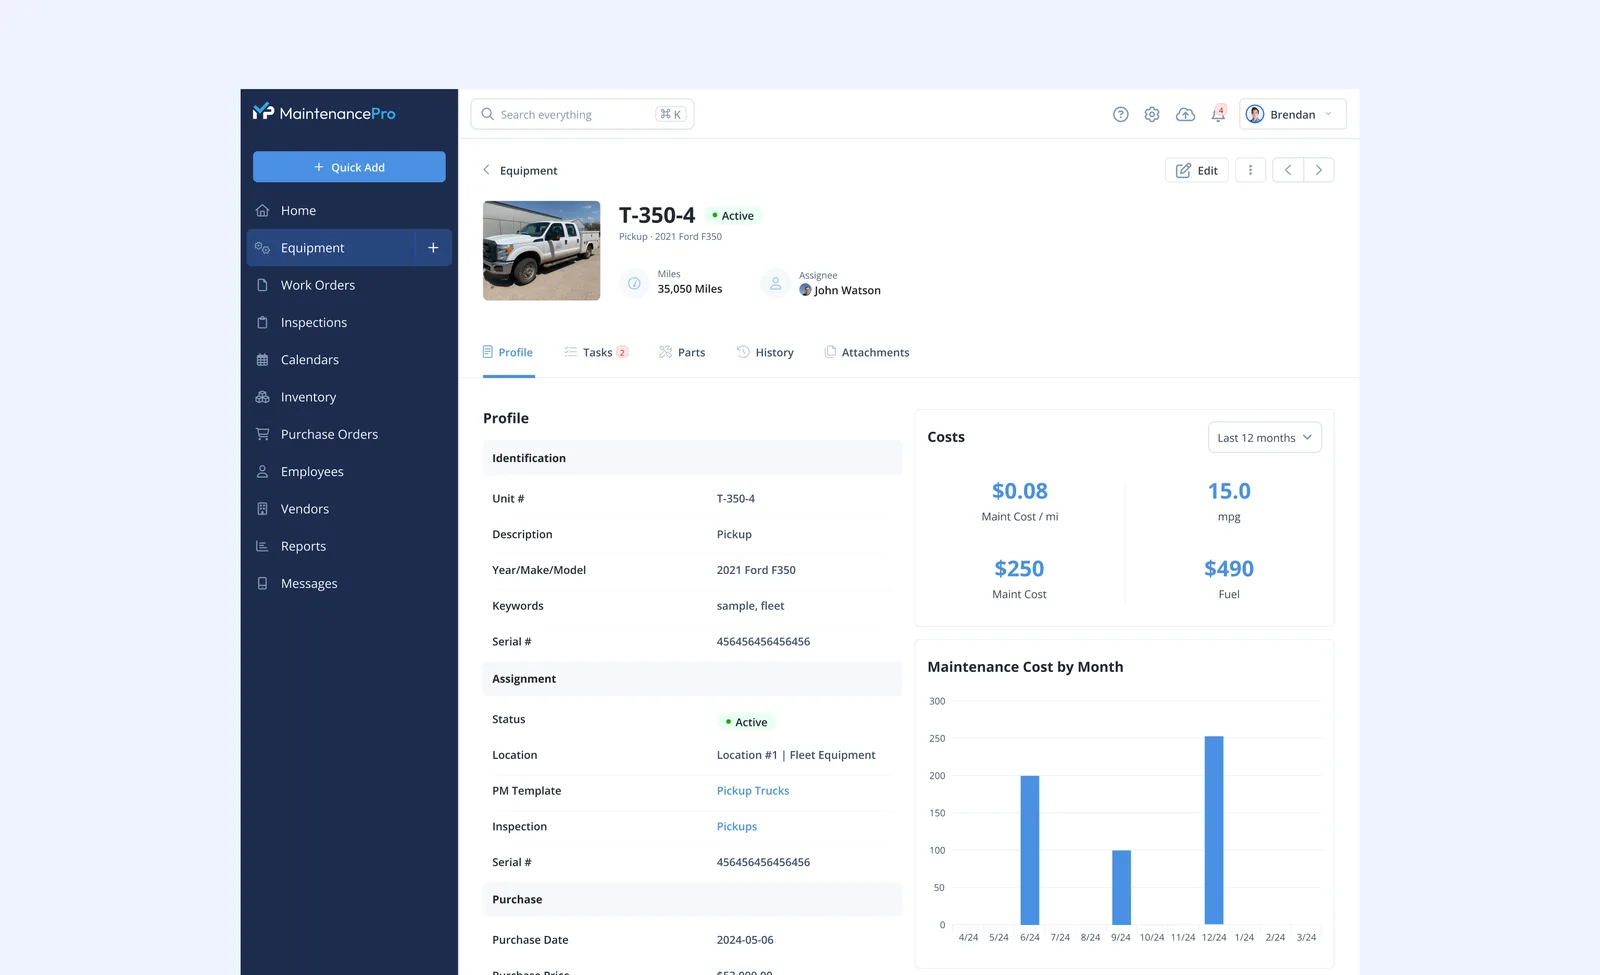The height and width of the screenshot is (975, 1600).
Task: Click the back arrow beside Equipment breadcrumb
Action: point(487,170)
